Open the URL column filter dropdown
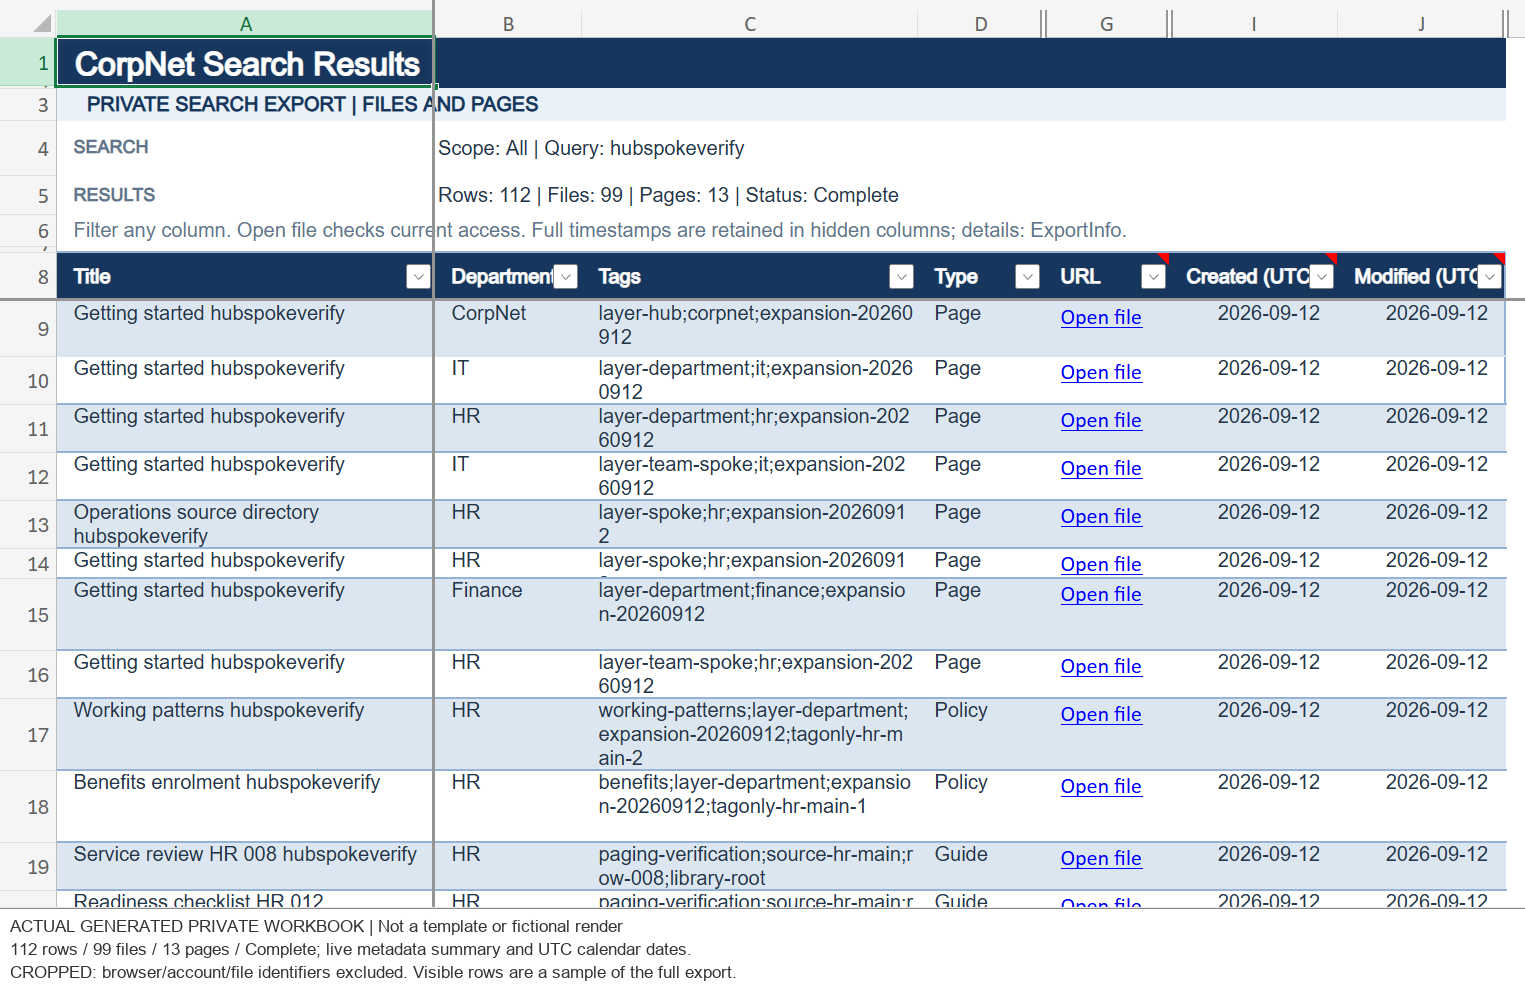The height and width of the screenshot is (996, 1525). [1153, 277]
